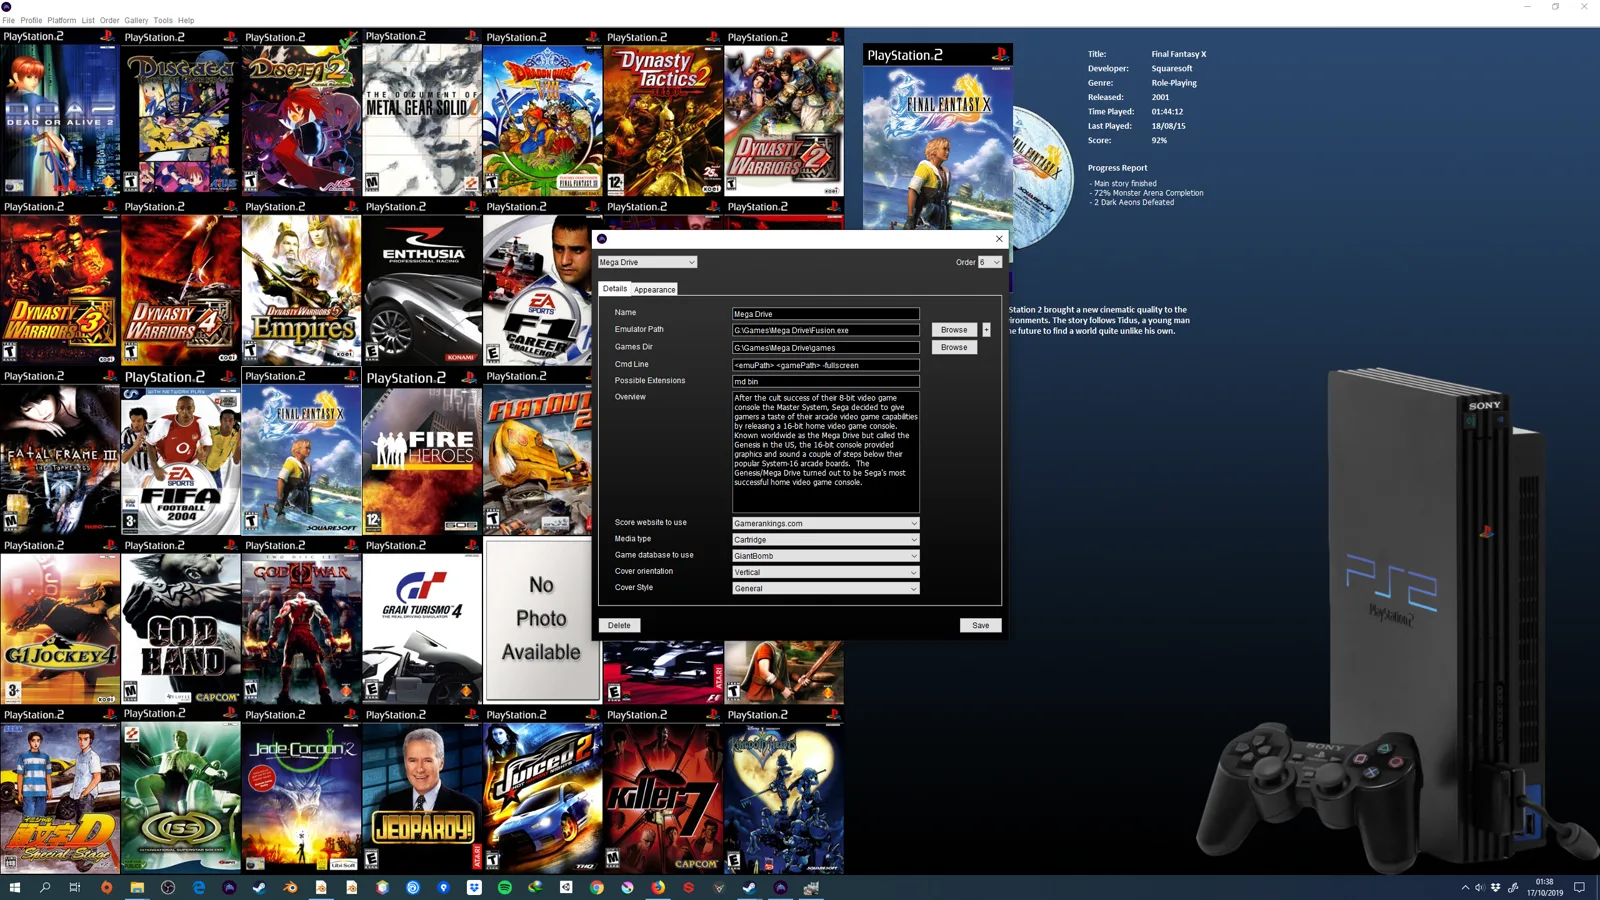
Task: Select the FIFA Football 2004 cover
Action: pyautogui.click(x=181, y=452)
